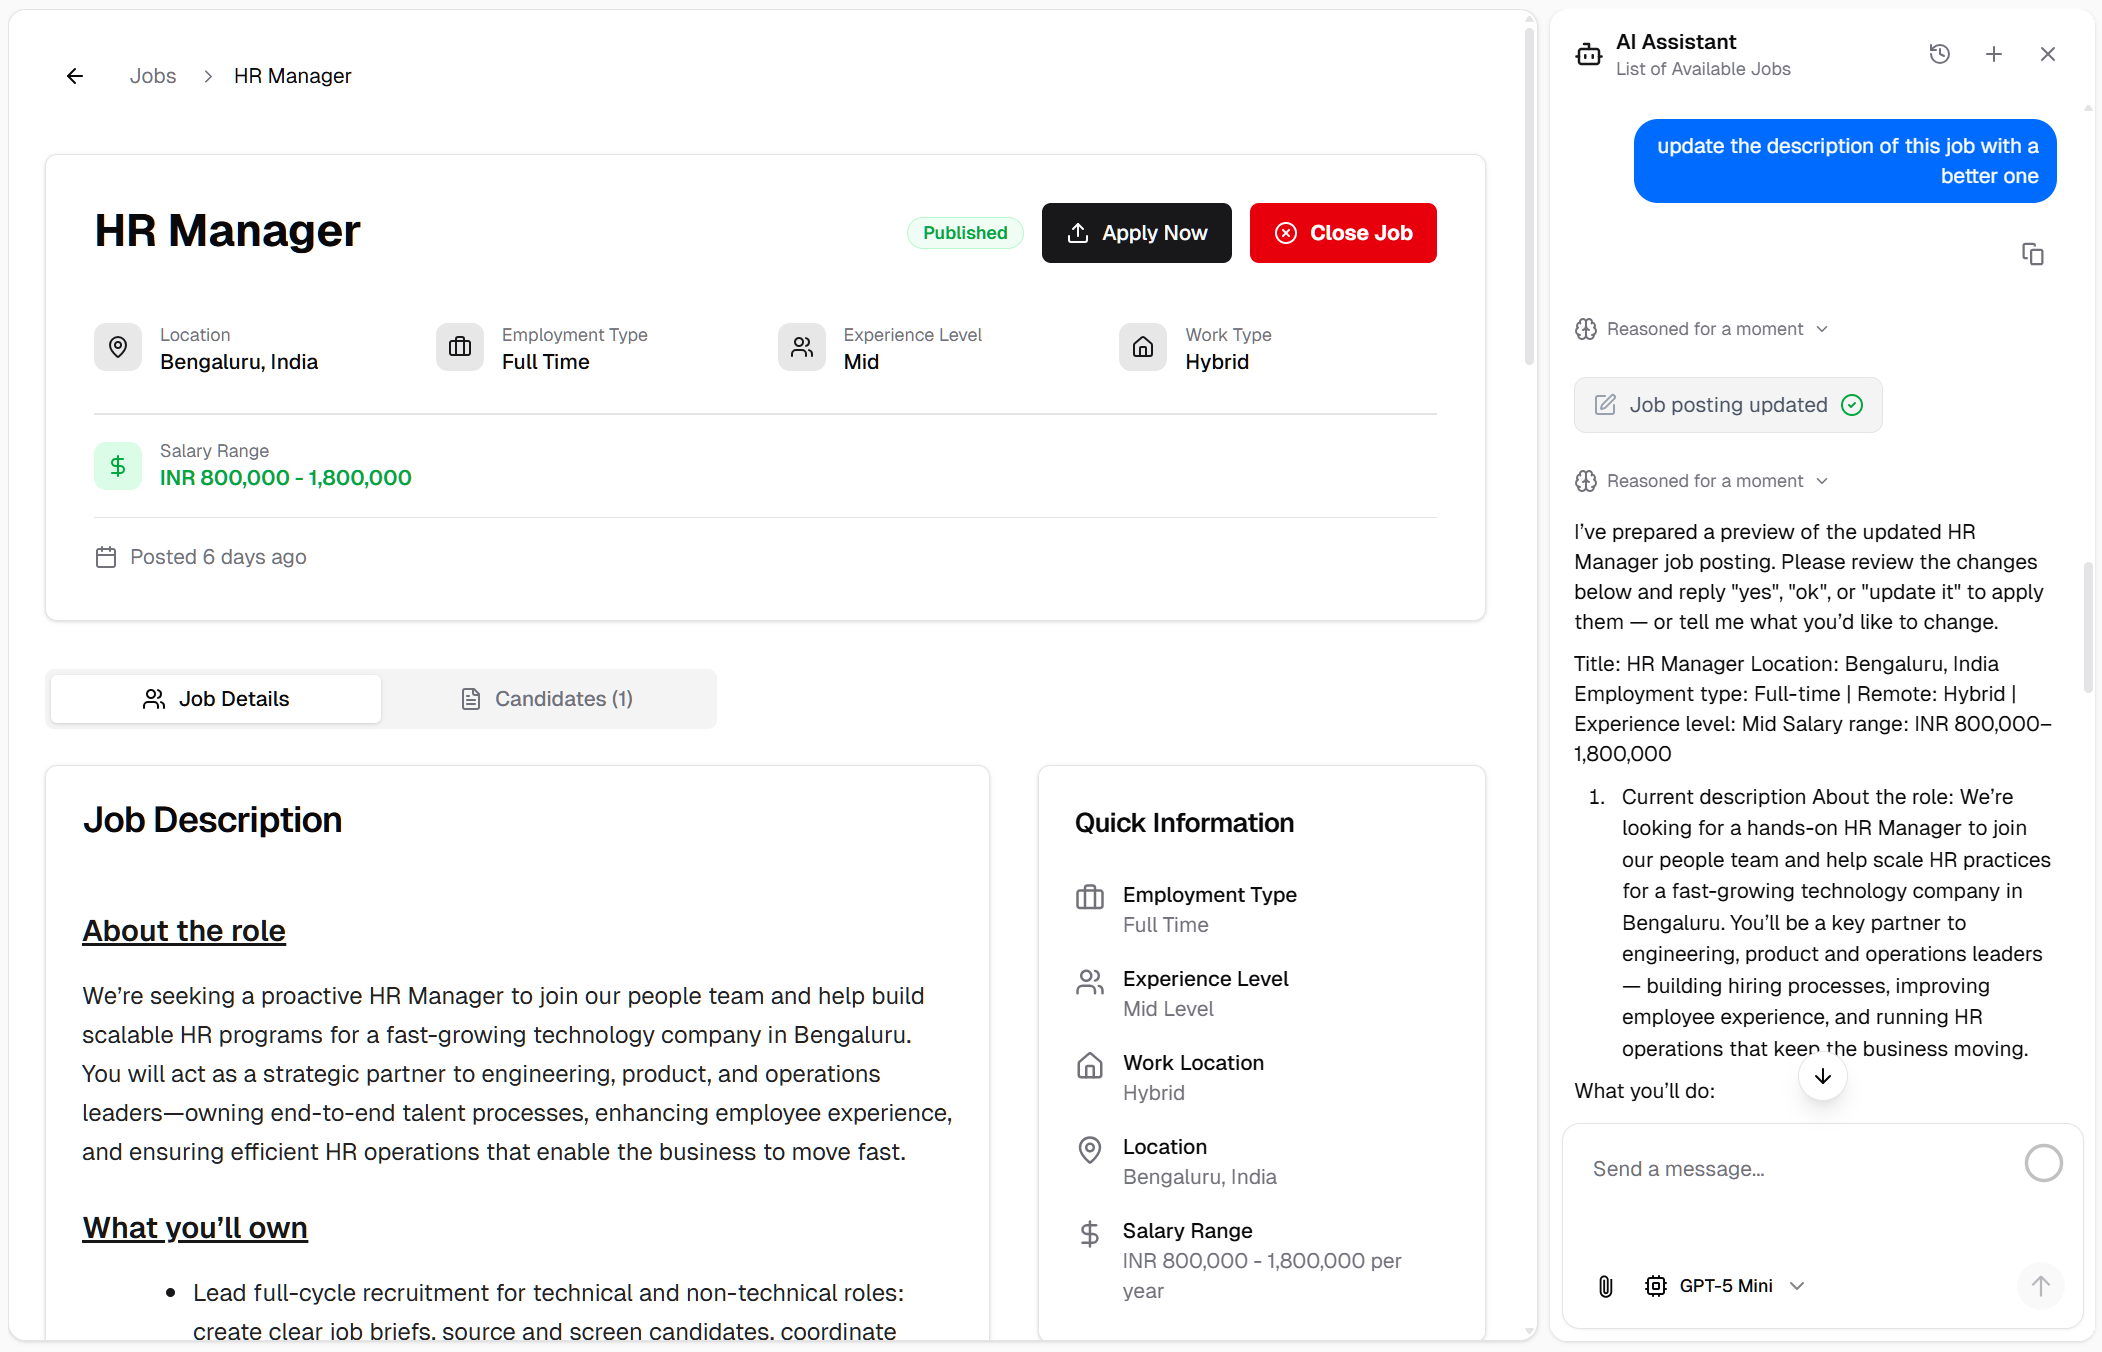Screen dimensions: 2102x1352
Task: Expand the second 'Reasoned for a moment'
Action: tap(1703, 481)
